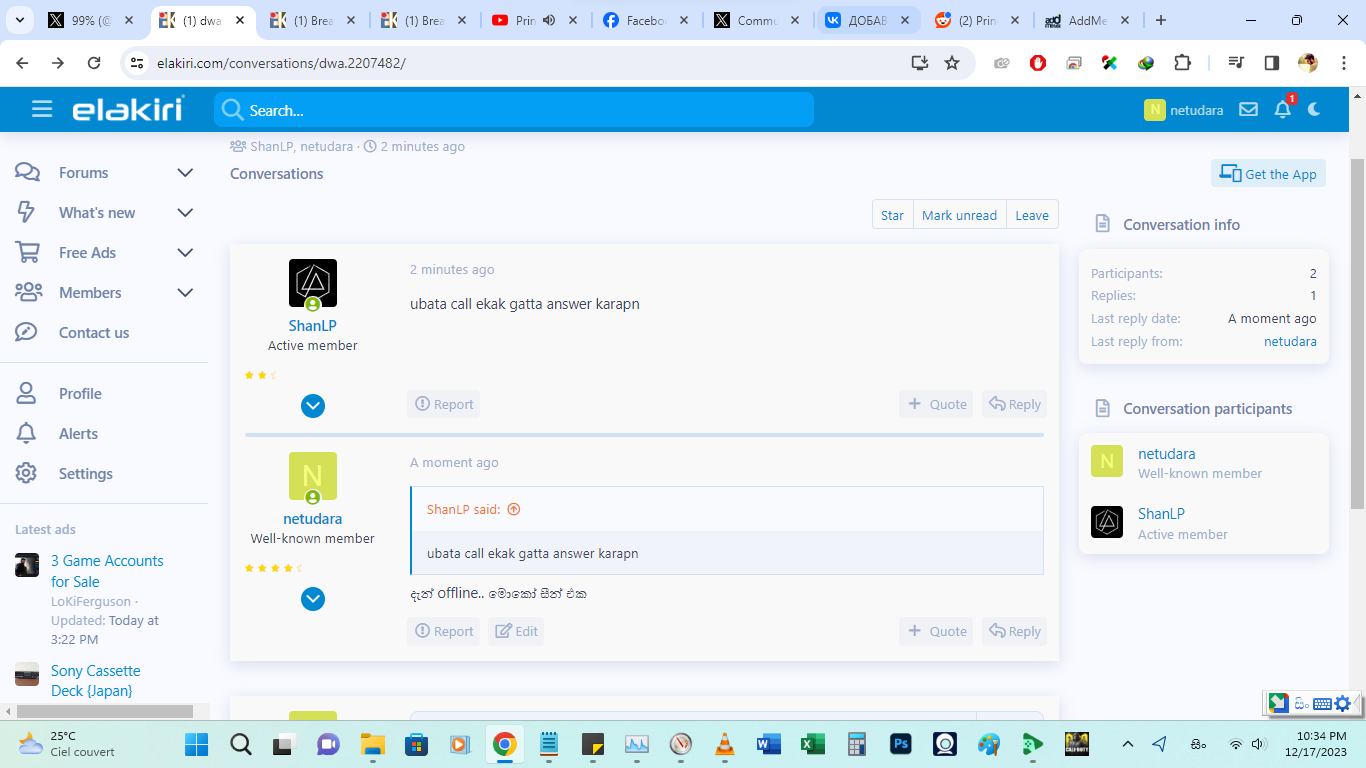
Task: Expand the Forums sidebar menu arrow
Action: coord(185,173)
